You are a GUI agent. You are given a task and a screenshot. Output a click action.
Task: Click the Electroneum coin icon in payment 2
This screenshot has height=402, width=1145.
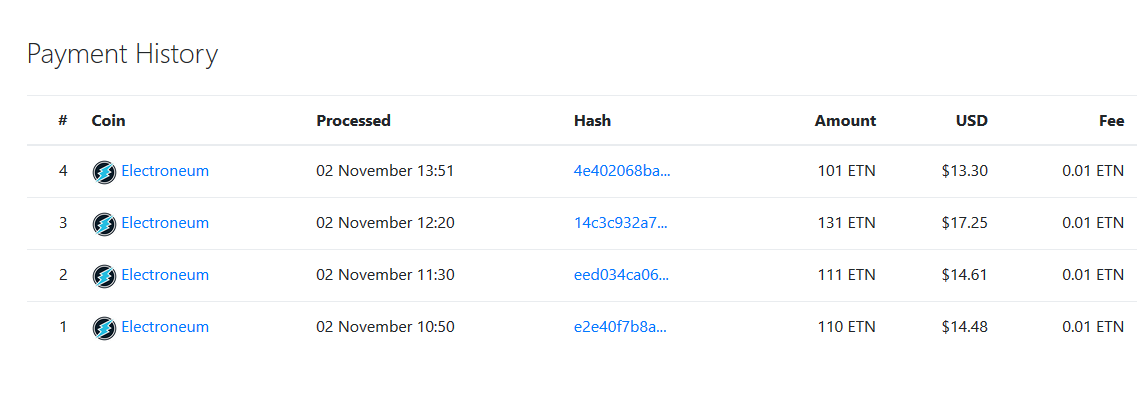point(104,276)
